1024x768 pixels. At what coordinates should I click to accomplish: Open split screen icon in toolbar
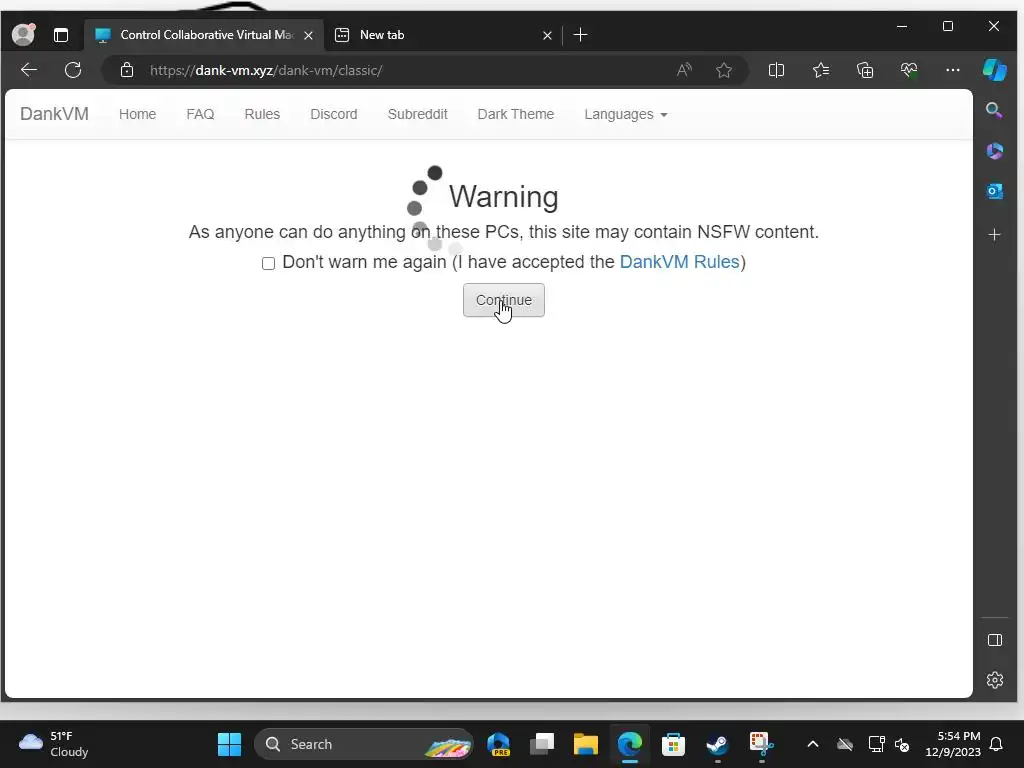coord(776,70)
